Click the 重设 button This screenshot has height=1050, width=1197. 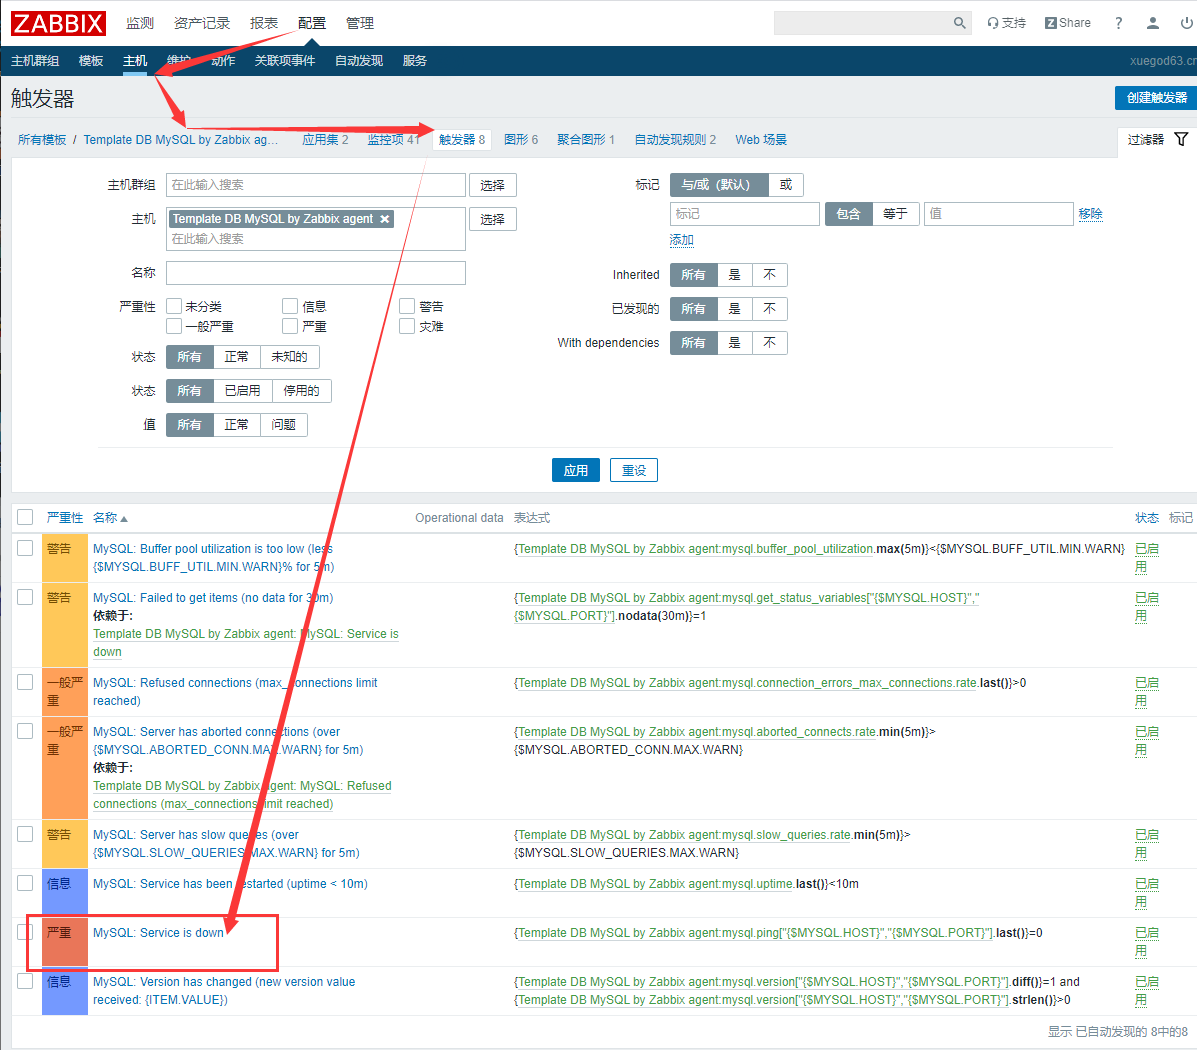[x=634, y=470]
